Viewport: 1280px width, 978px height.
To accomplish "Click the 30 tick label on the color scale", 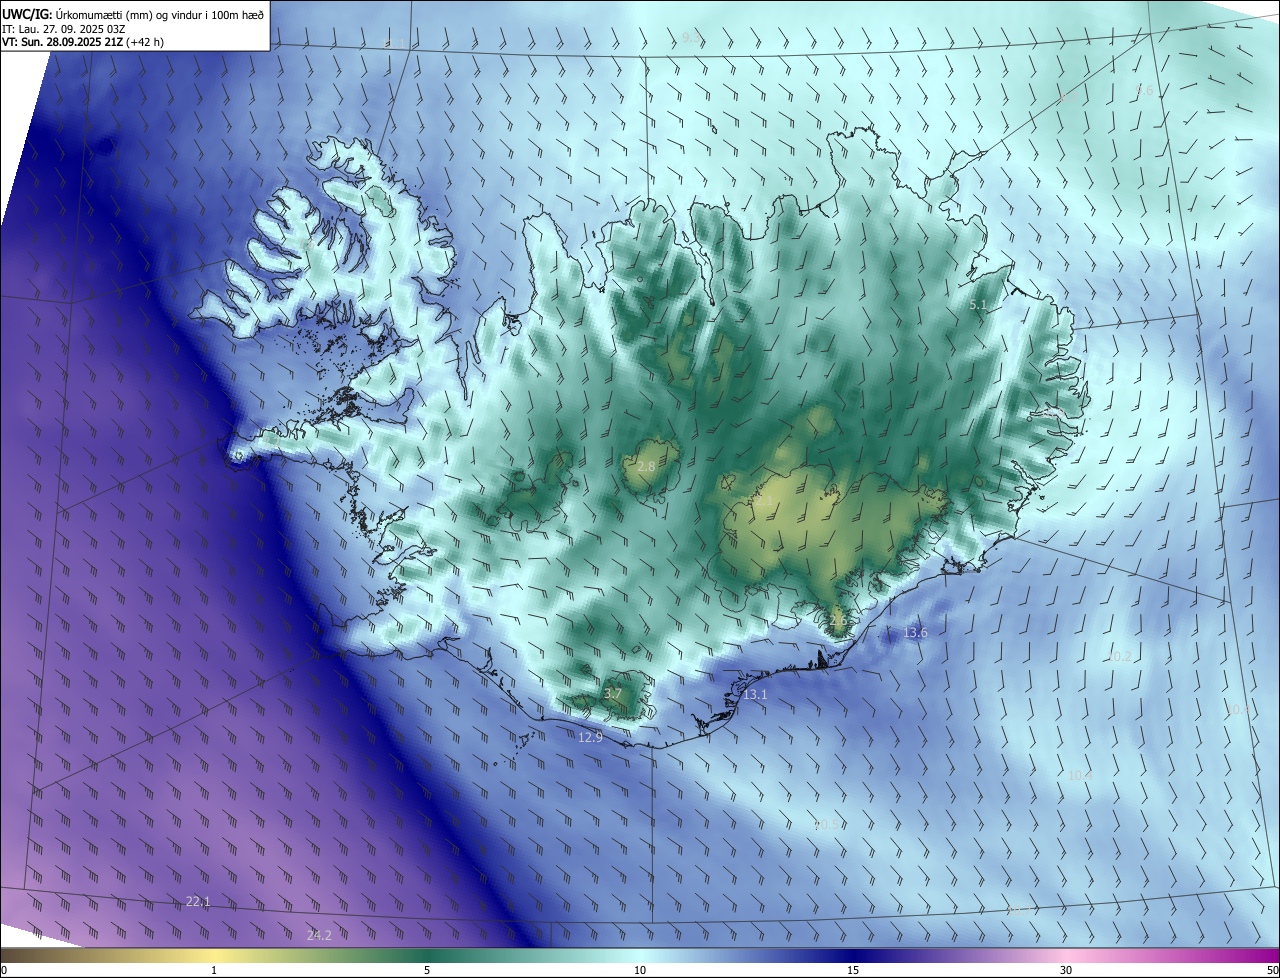I will tap(1066, 971).
